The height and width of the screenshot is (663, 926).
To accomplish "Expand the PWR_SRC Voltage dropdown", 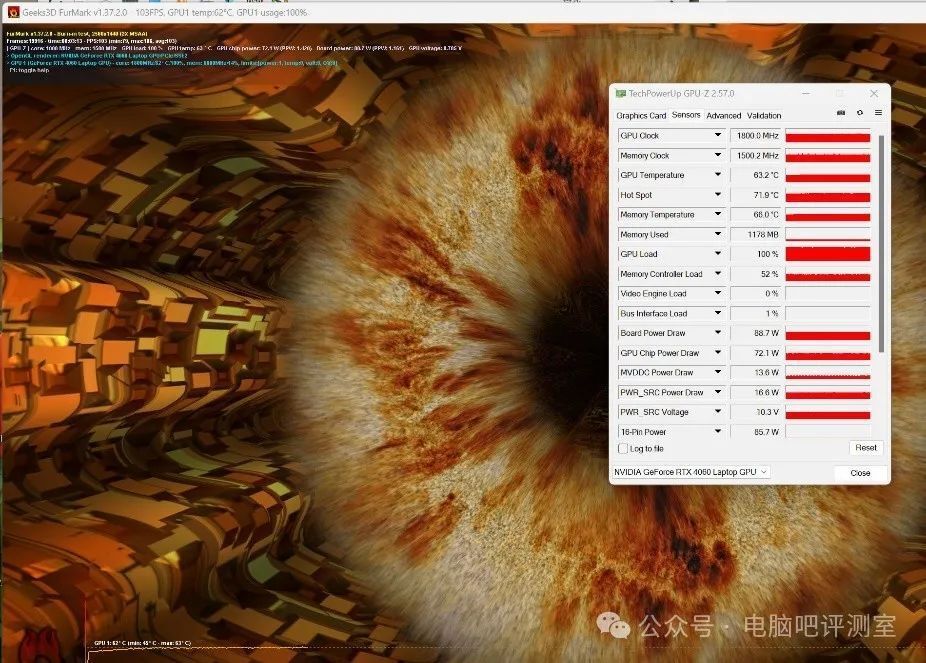I will tap(718, 412).
